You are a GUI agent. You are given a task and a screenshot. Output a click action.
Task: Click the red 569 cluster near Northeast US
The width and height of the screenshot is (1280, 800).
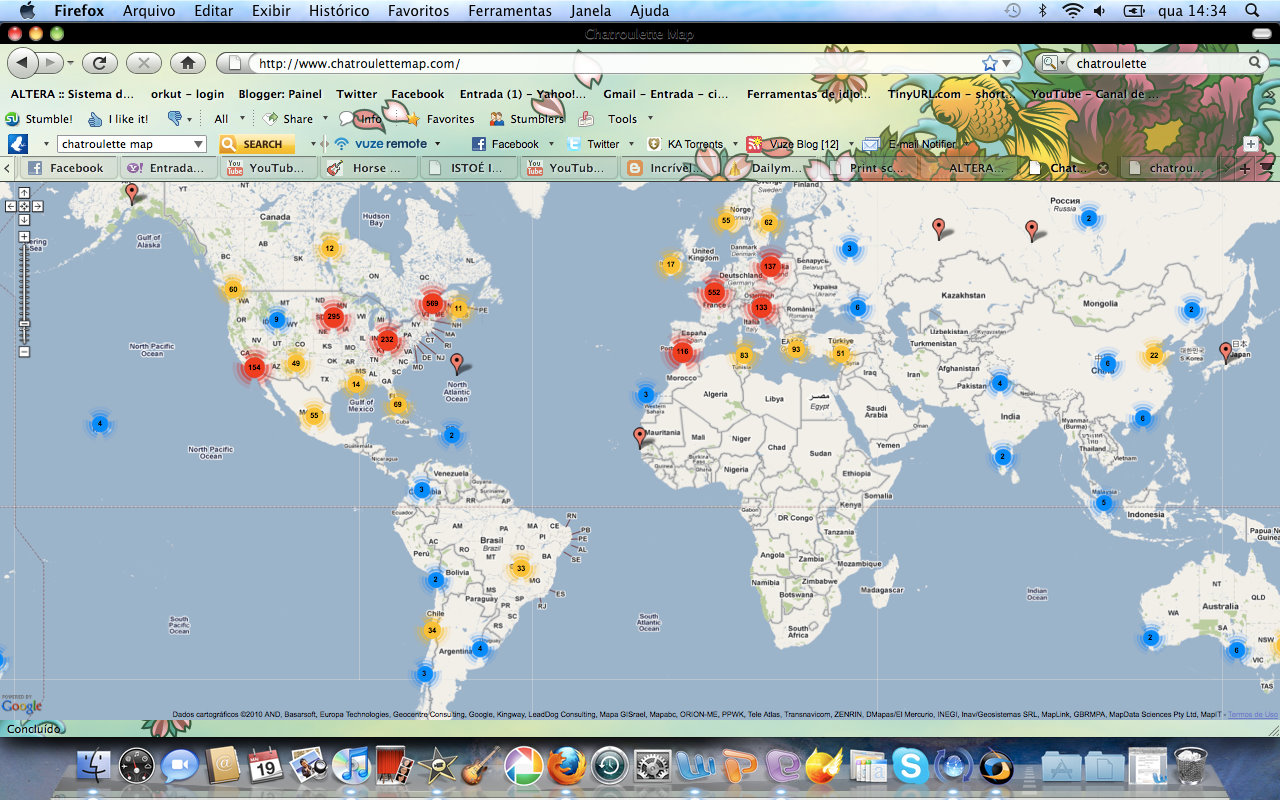[432, 303]
